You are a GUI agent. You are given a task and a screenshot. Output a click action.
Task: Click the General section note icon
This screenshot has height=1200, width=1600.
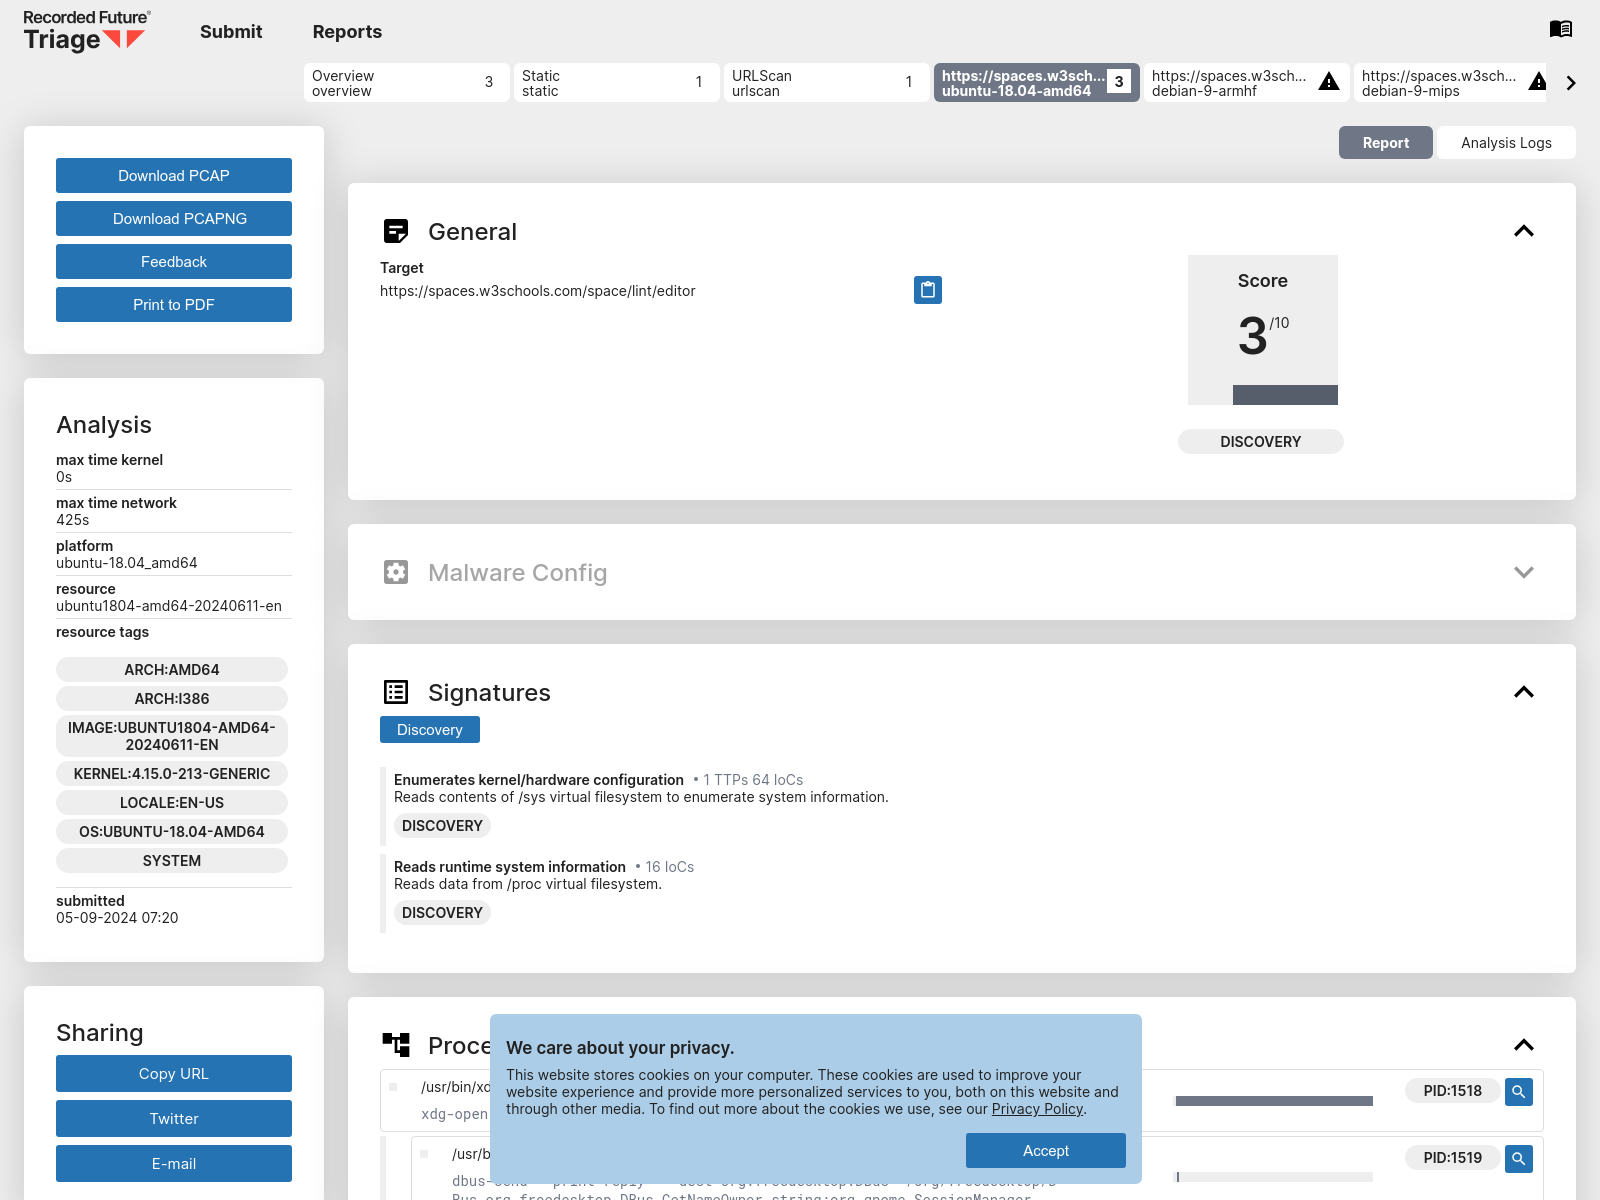[x=396, y=231]
